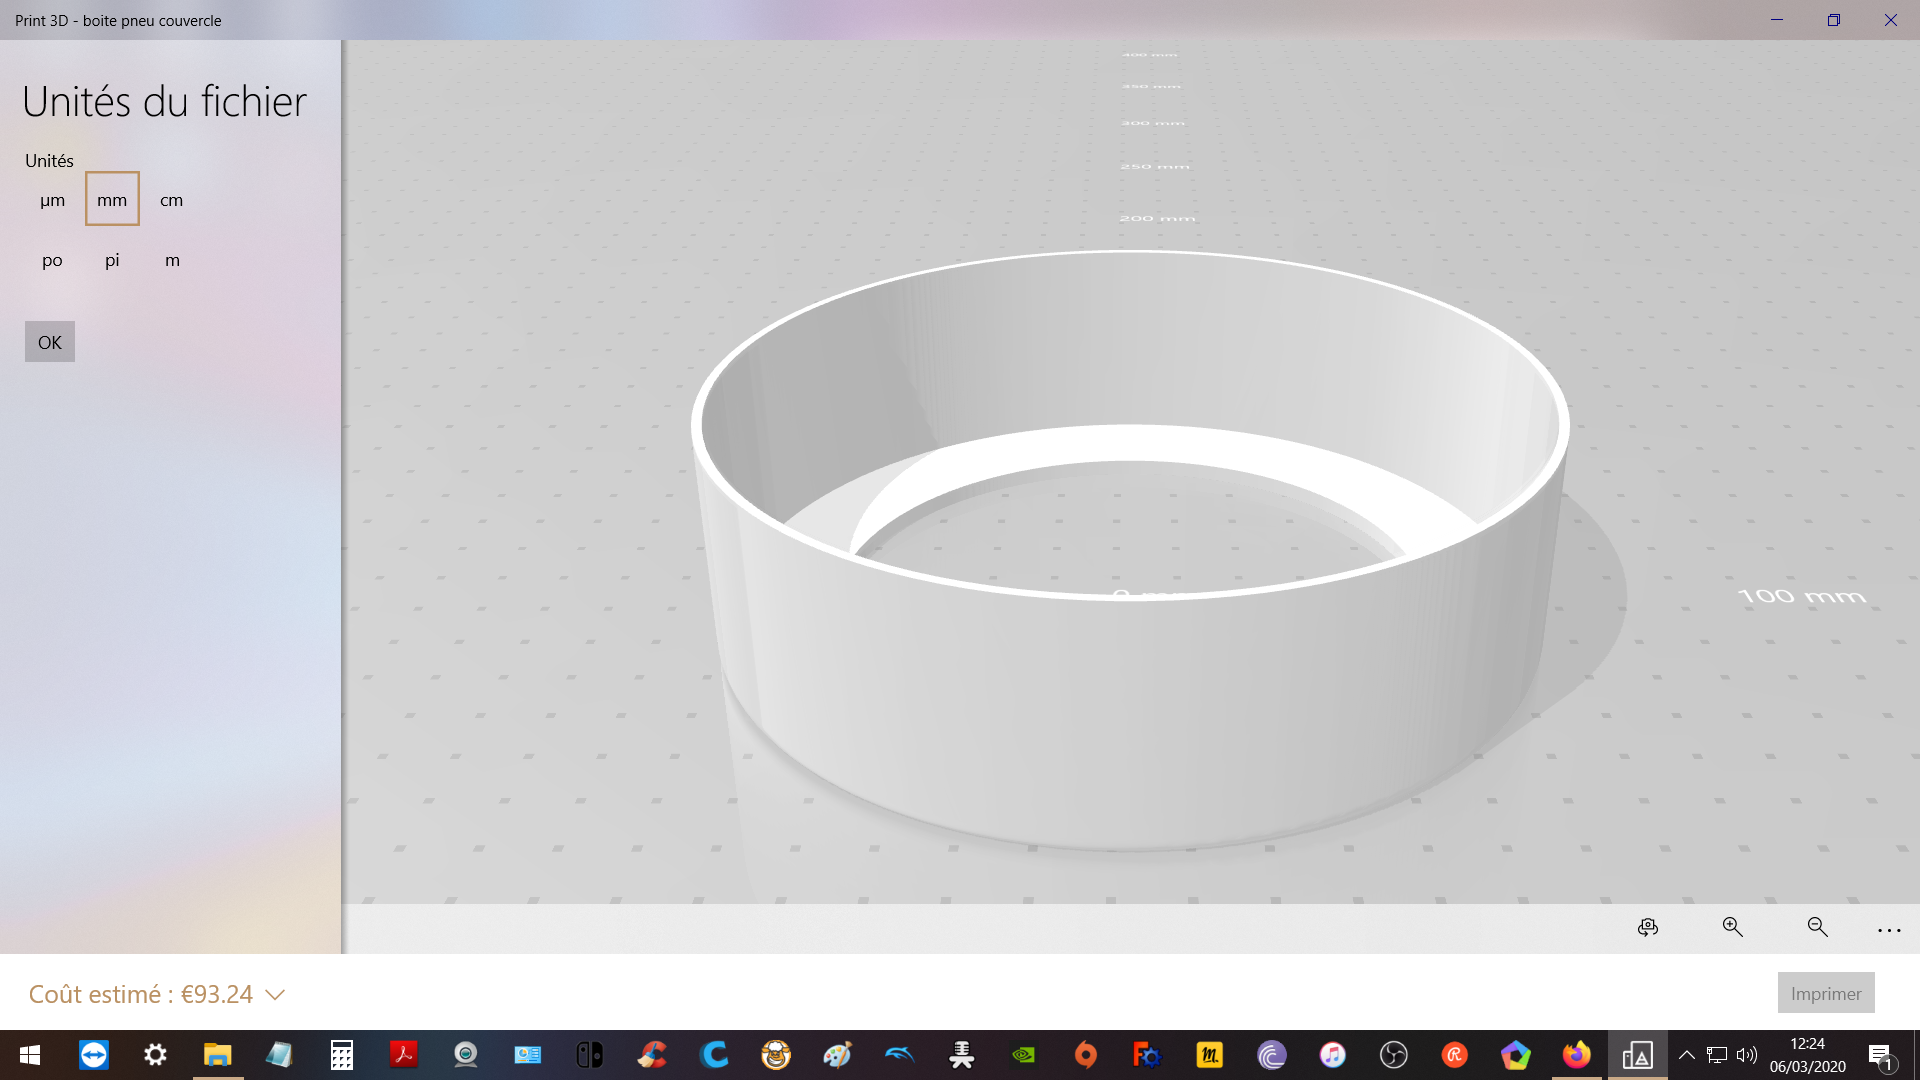Show hidden system tray icons
Viewport: 1920px width, 1080px height.
(1686, 1055)
